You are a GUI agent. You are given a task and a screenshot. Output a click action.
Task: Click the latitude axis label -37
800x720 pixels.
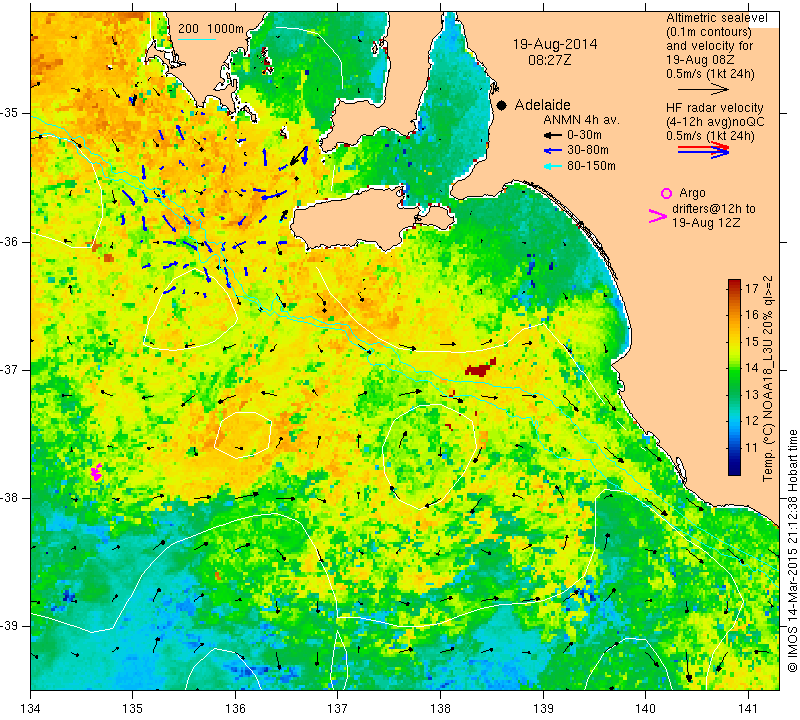[x=9, y=369]
